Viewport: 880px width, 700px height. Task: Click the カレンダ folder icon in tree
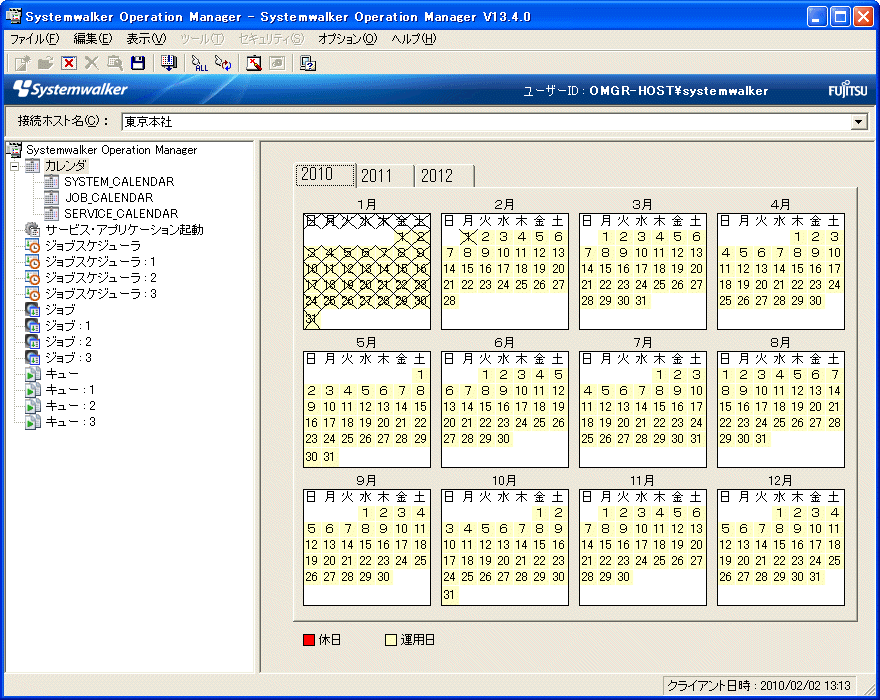[33, 166]
